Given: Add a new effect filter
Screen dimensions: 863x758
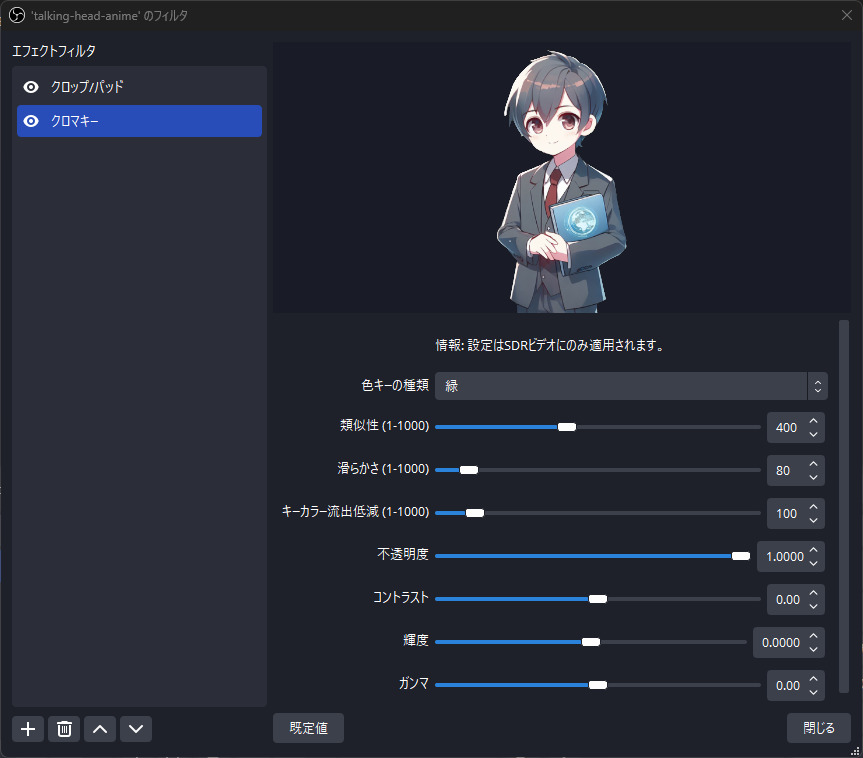Looking at the screenshot, I should [x=27, y=729].
